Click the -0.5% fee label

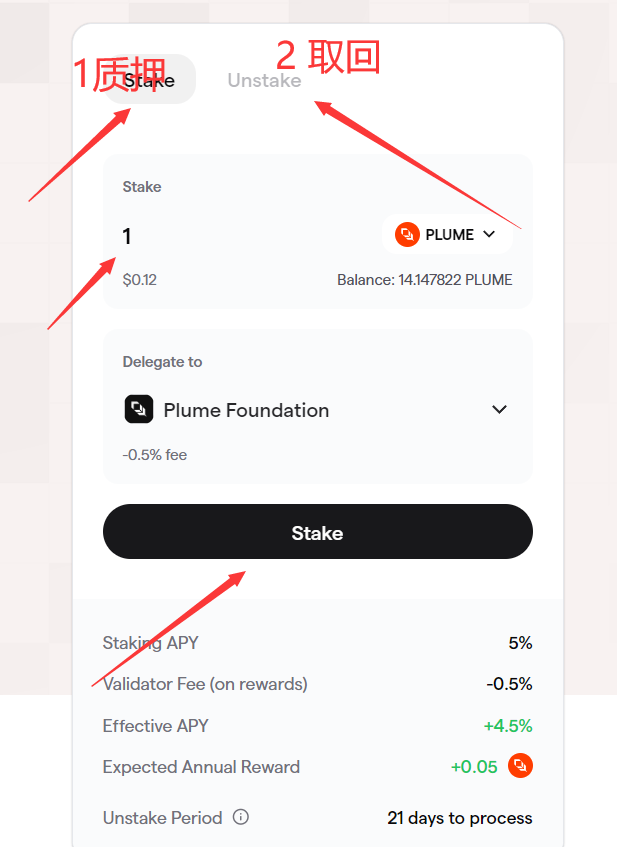point(155,455)
